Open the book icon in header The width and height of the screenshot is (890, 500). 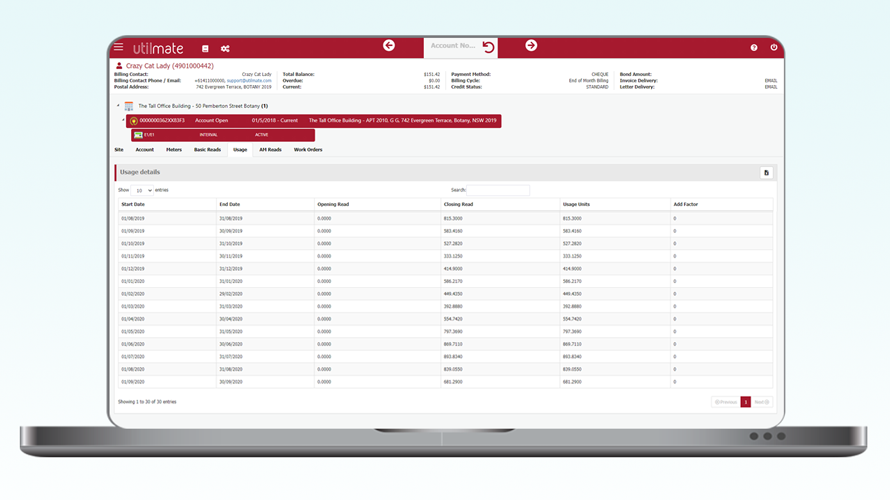tap(205, 49)
